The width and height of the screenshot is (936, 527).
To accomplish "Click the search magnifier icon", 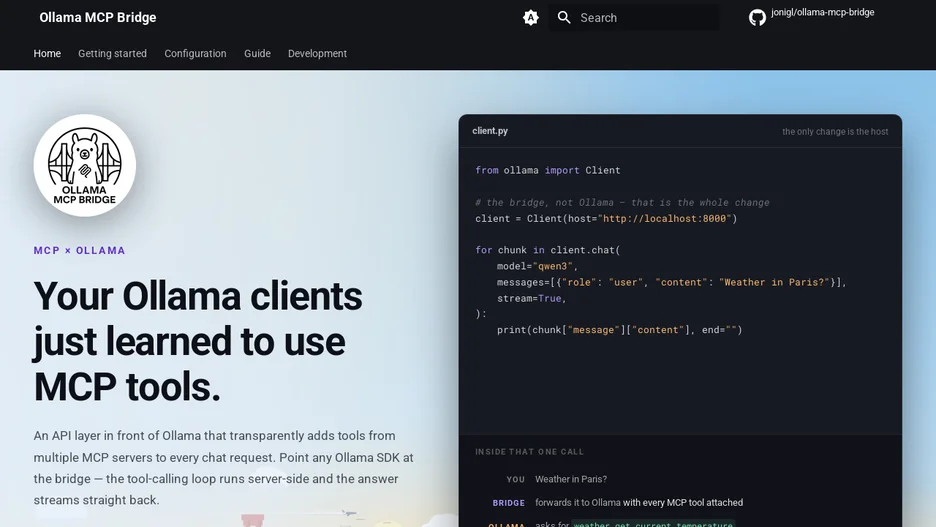I will [x=564, y=18].
